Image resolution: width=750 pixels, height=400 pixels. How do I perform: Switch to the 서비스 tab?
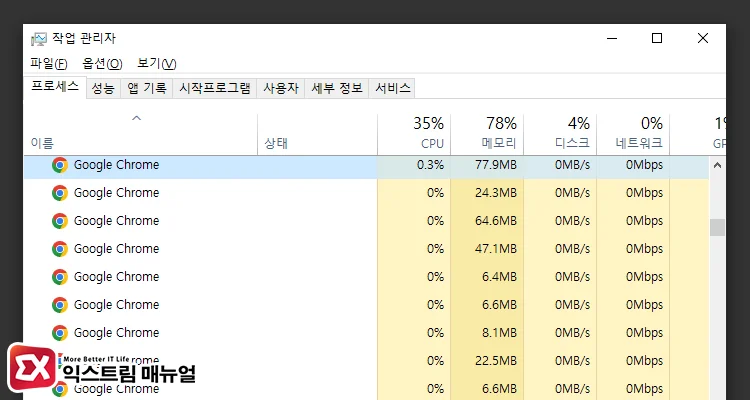(392, 88)
